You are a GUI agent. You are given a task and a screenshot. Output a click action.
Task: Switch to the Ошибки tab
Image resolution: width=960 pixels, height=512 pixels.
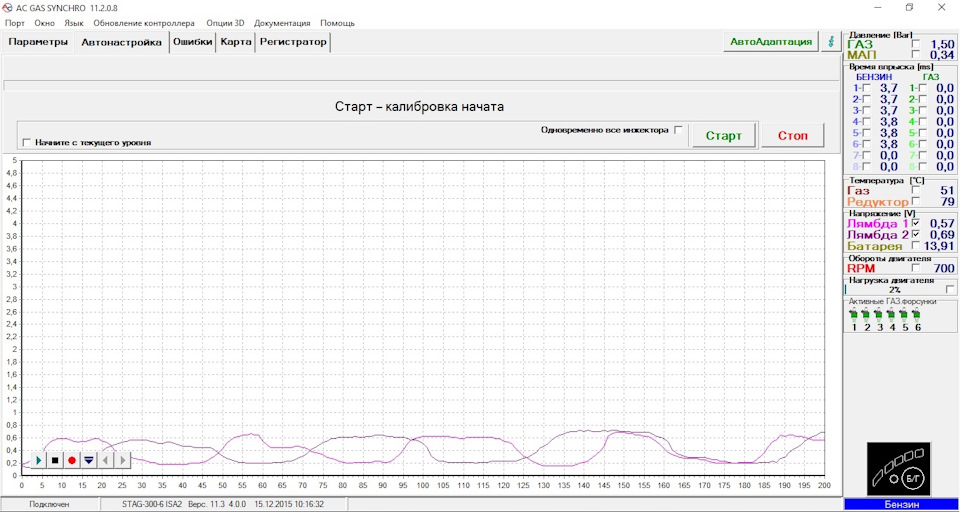point(192,42)
